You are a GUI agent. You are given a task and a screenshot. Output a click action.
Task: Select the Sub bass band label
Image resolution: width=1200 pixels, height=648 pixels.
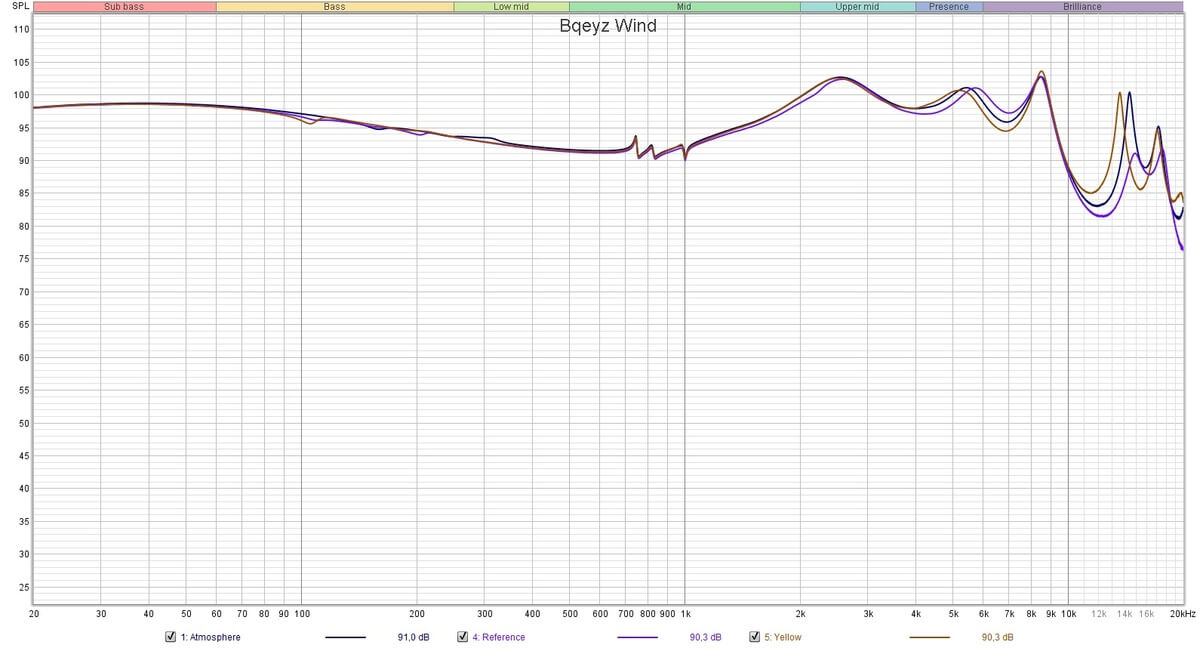[124, 7]
